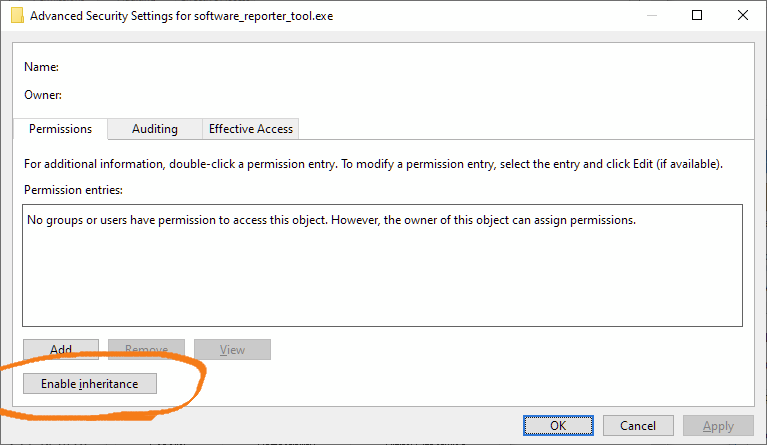Image resolution: width=767 pixels, height=445 pixels.
Task: Click the 'Permission entries:' label
Action: point(73,190)
